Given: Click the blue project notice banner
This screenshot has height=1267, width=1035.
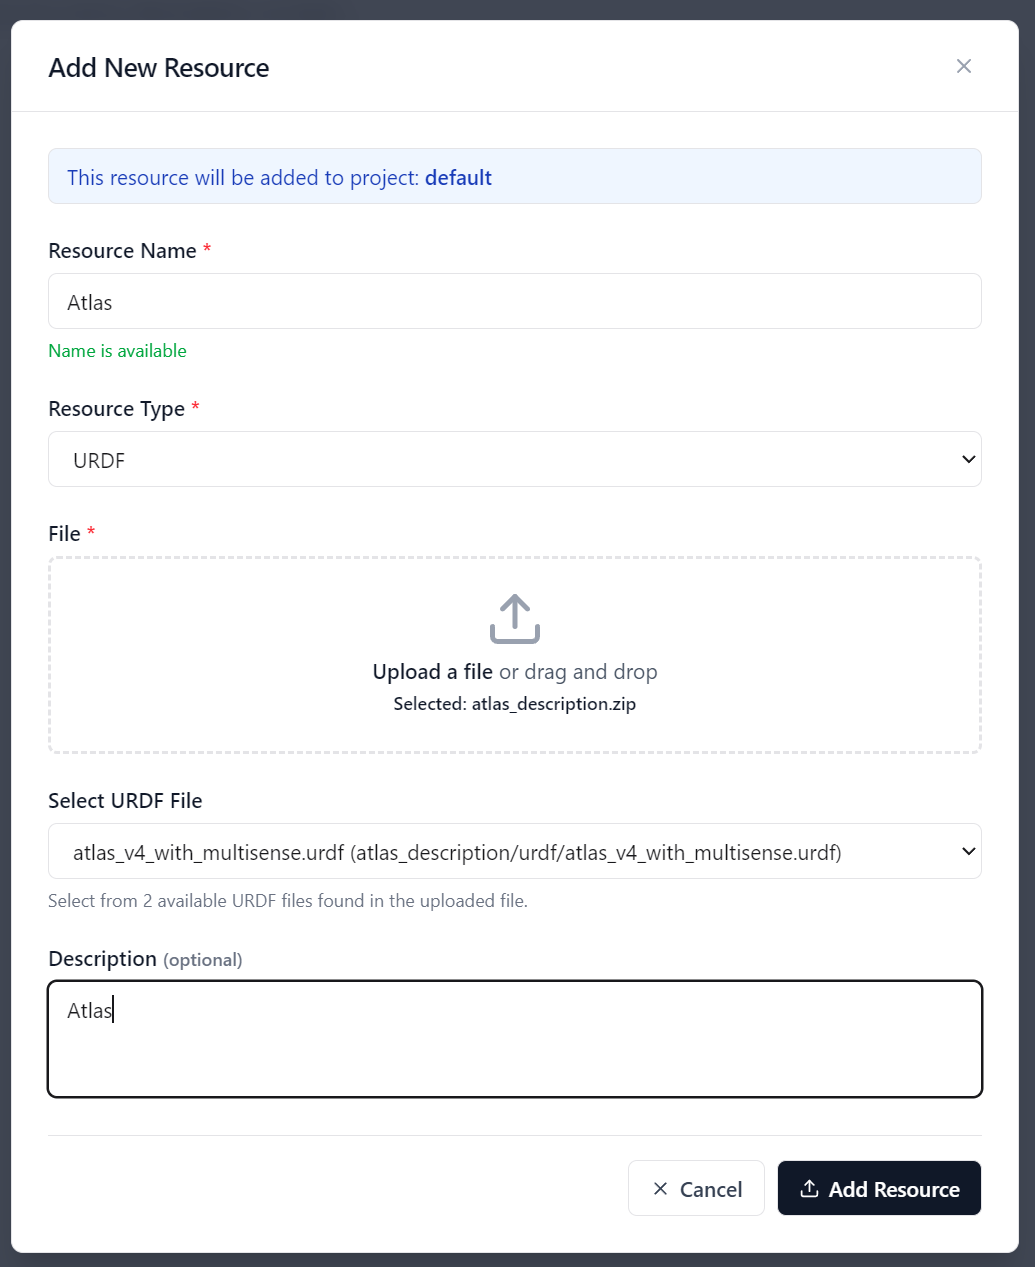Looking at the screenshot, I should (515, 177).
